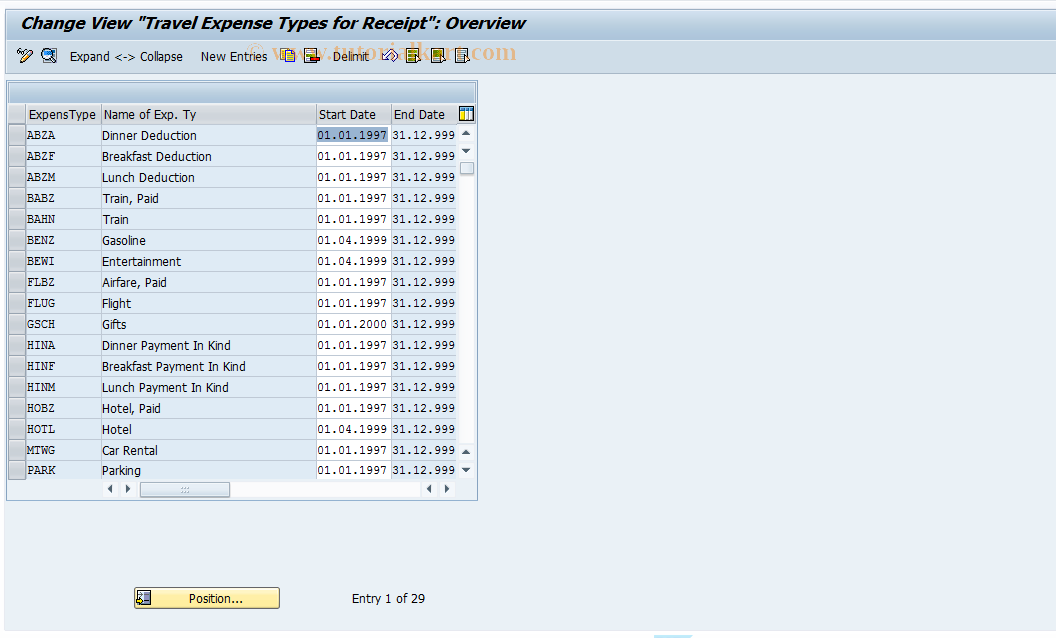
Task: Select row marker for PARK
Action: click(x=17, y=470)
